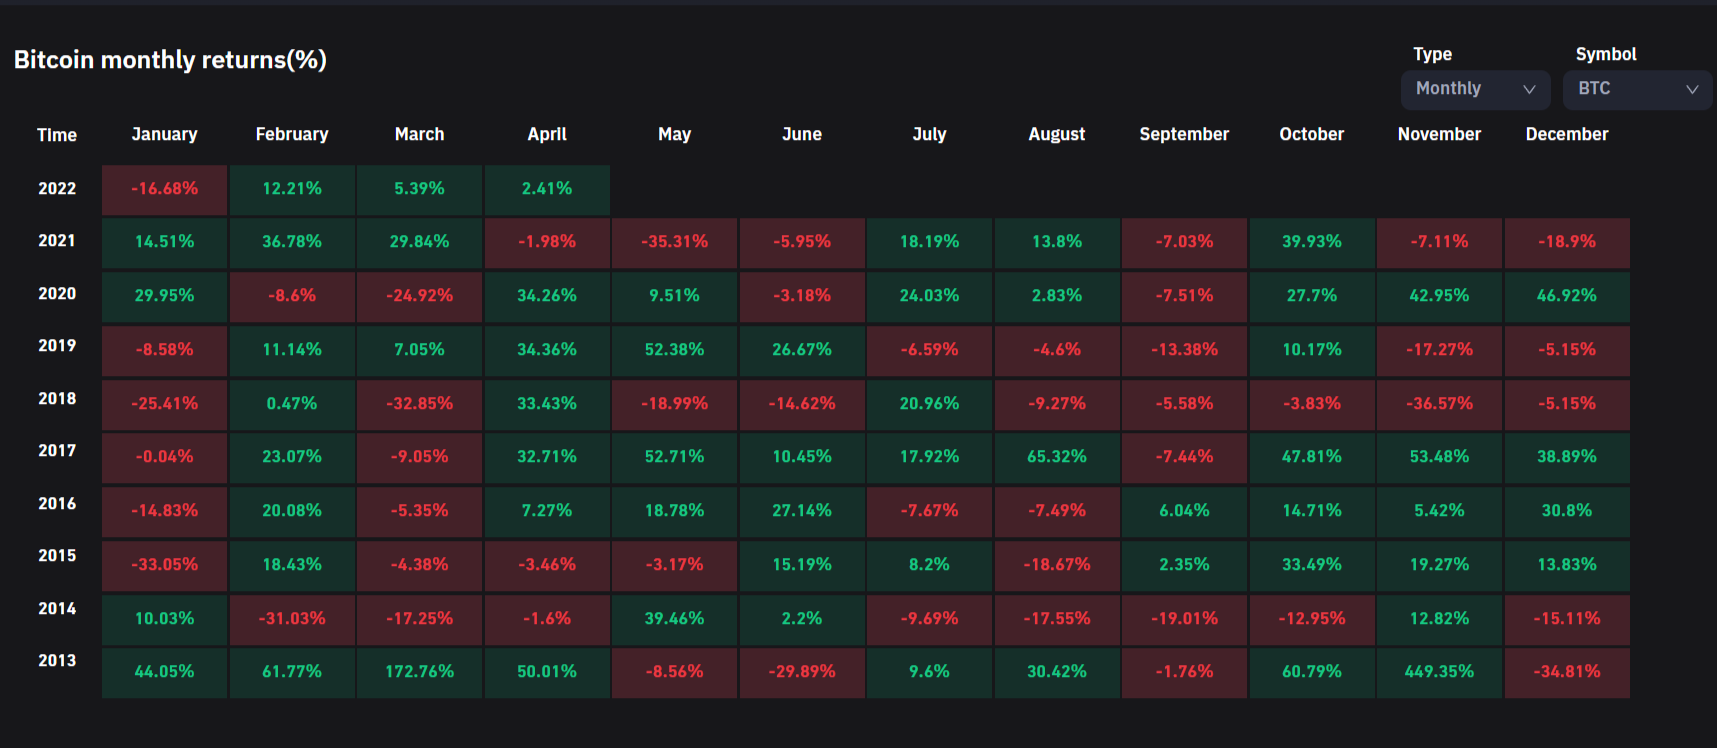
Task: Open the BTC symbol dropdown
Action: [x=1636, y=89]
